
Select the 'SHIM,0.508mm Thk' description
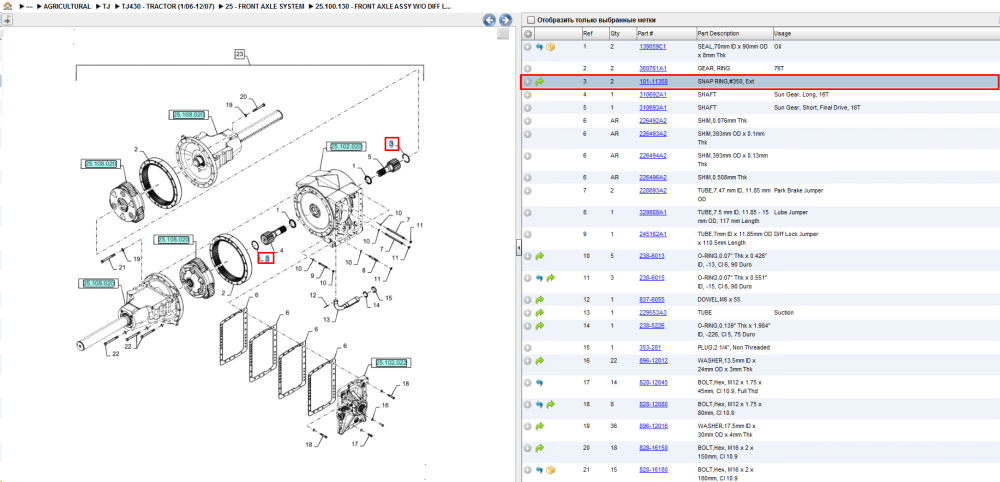(723, 177)
